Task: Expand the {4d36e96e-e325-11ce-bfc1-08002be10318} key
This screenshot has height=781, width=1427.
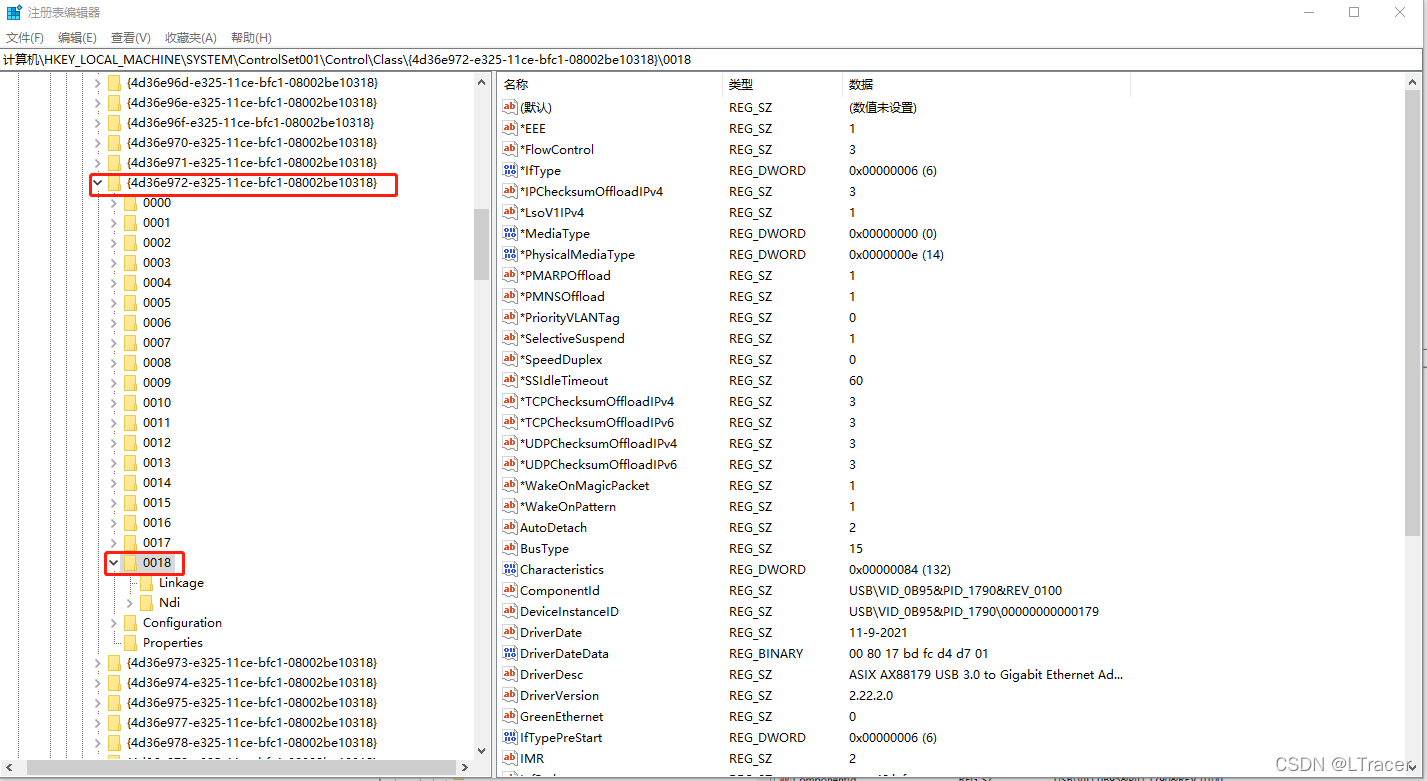Action: (x=97, y=102)
